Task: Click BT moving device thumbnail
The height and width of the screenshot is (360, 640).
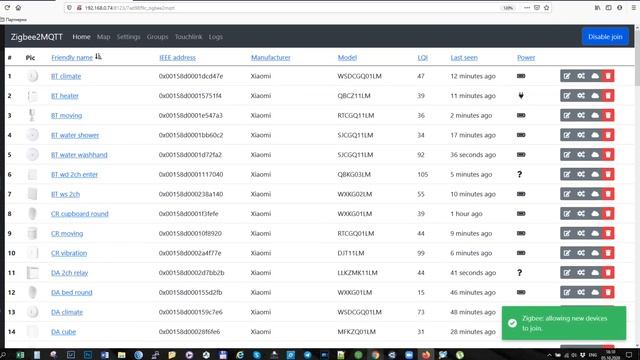Action: [x=32, y=115]
